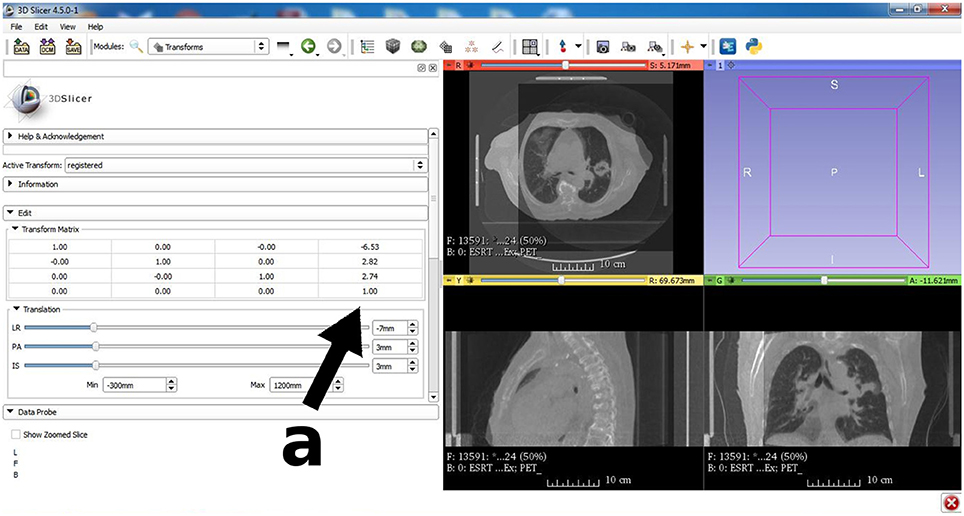Open the crosshair options dropdown arrow
Screen dimensions: 964x516
(703, 47)
